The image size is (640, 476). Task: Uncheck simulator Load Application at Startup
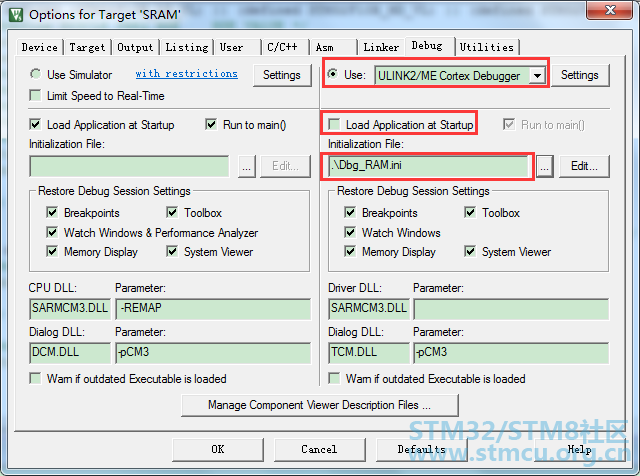click(36, 124)
